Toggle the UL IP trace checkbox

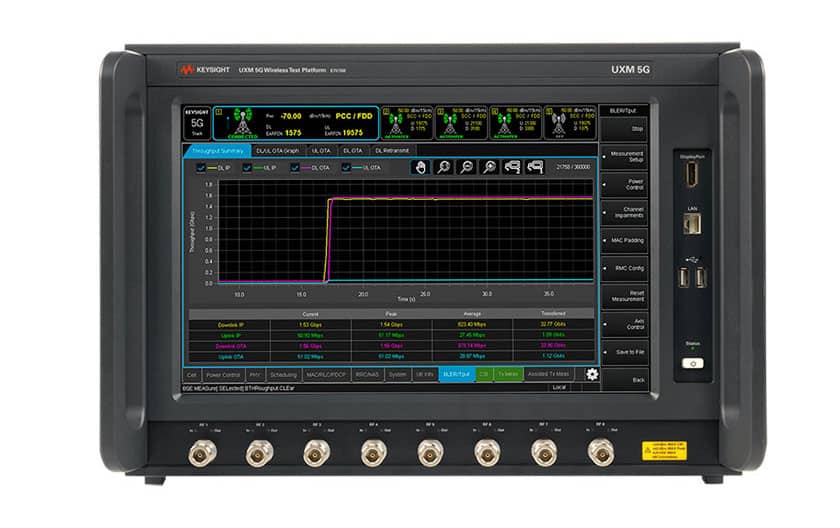(x=247, y=167)
